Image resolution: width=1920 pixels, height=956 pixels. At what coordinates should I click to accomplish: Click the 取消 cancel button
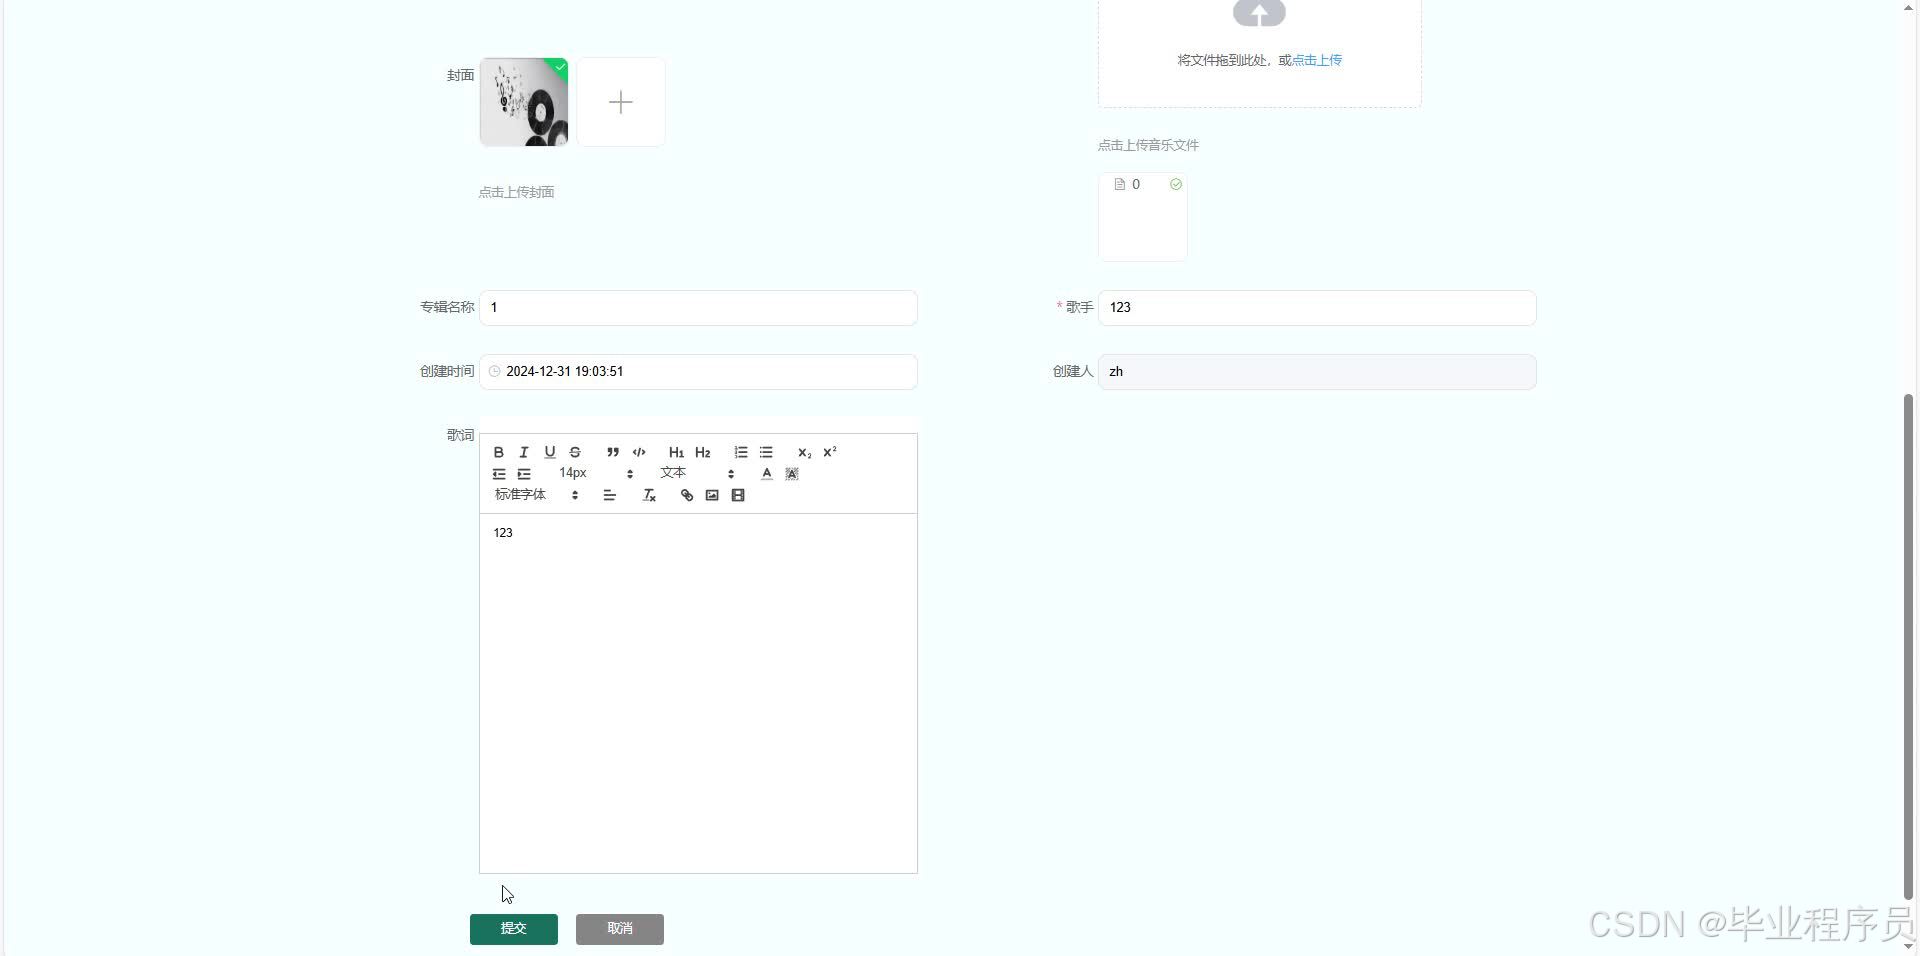tap(620, 929)
